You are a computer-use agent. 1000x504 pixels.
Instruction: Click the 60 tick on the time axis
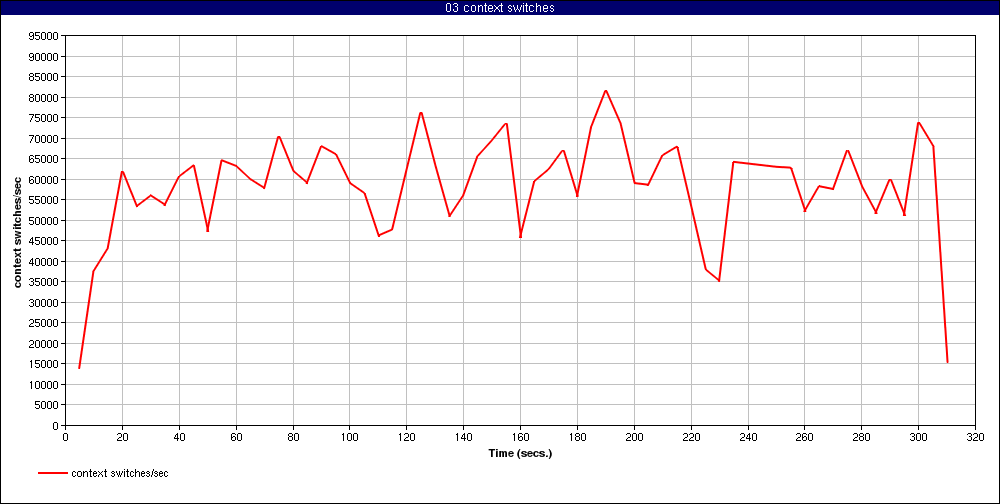236,437
